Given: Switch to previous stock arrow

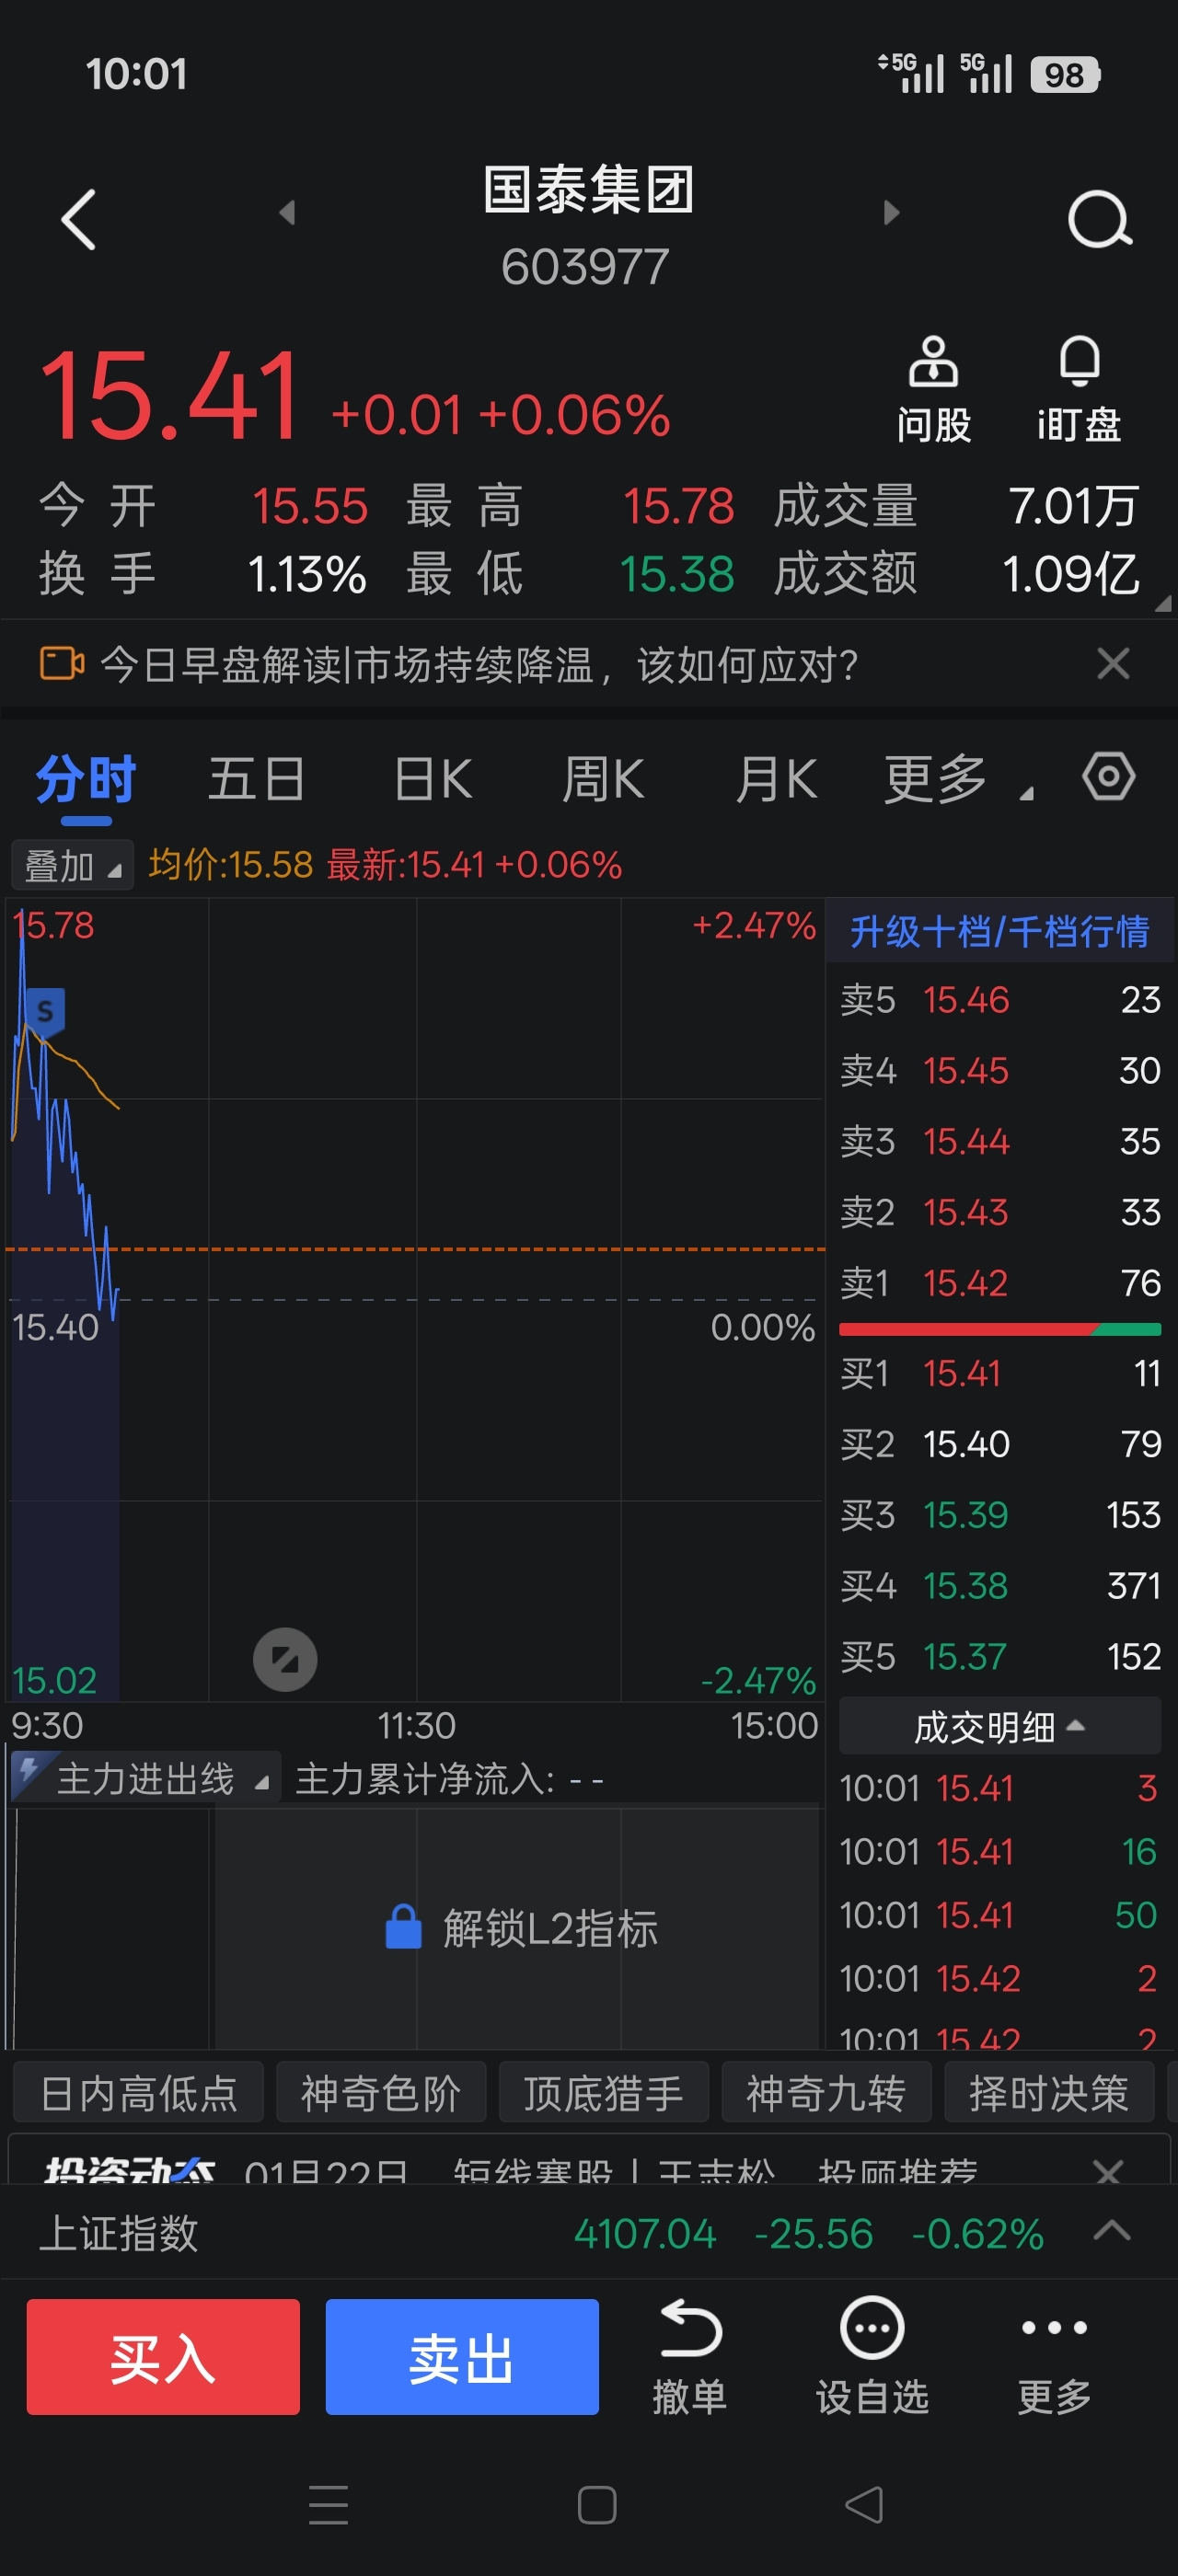Looking at the screenshot, I should click(x=287, y=212).
